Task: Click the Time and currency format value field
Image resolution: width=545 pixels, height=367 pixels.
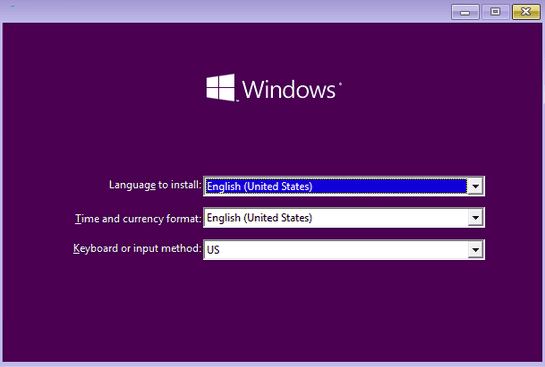Action: (336, 218)
